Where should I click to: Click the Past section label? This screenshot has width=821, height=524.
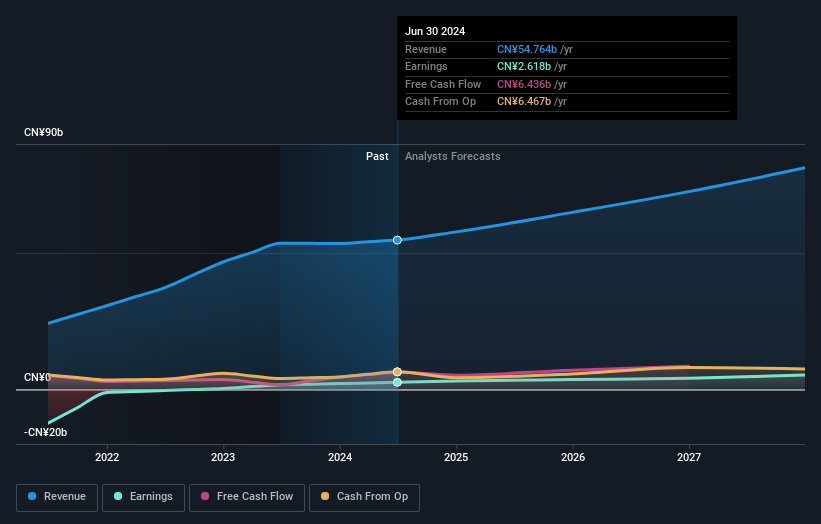click(x=377, y=157)
